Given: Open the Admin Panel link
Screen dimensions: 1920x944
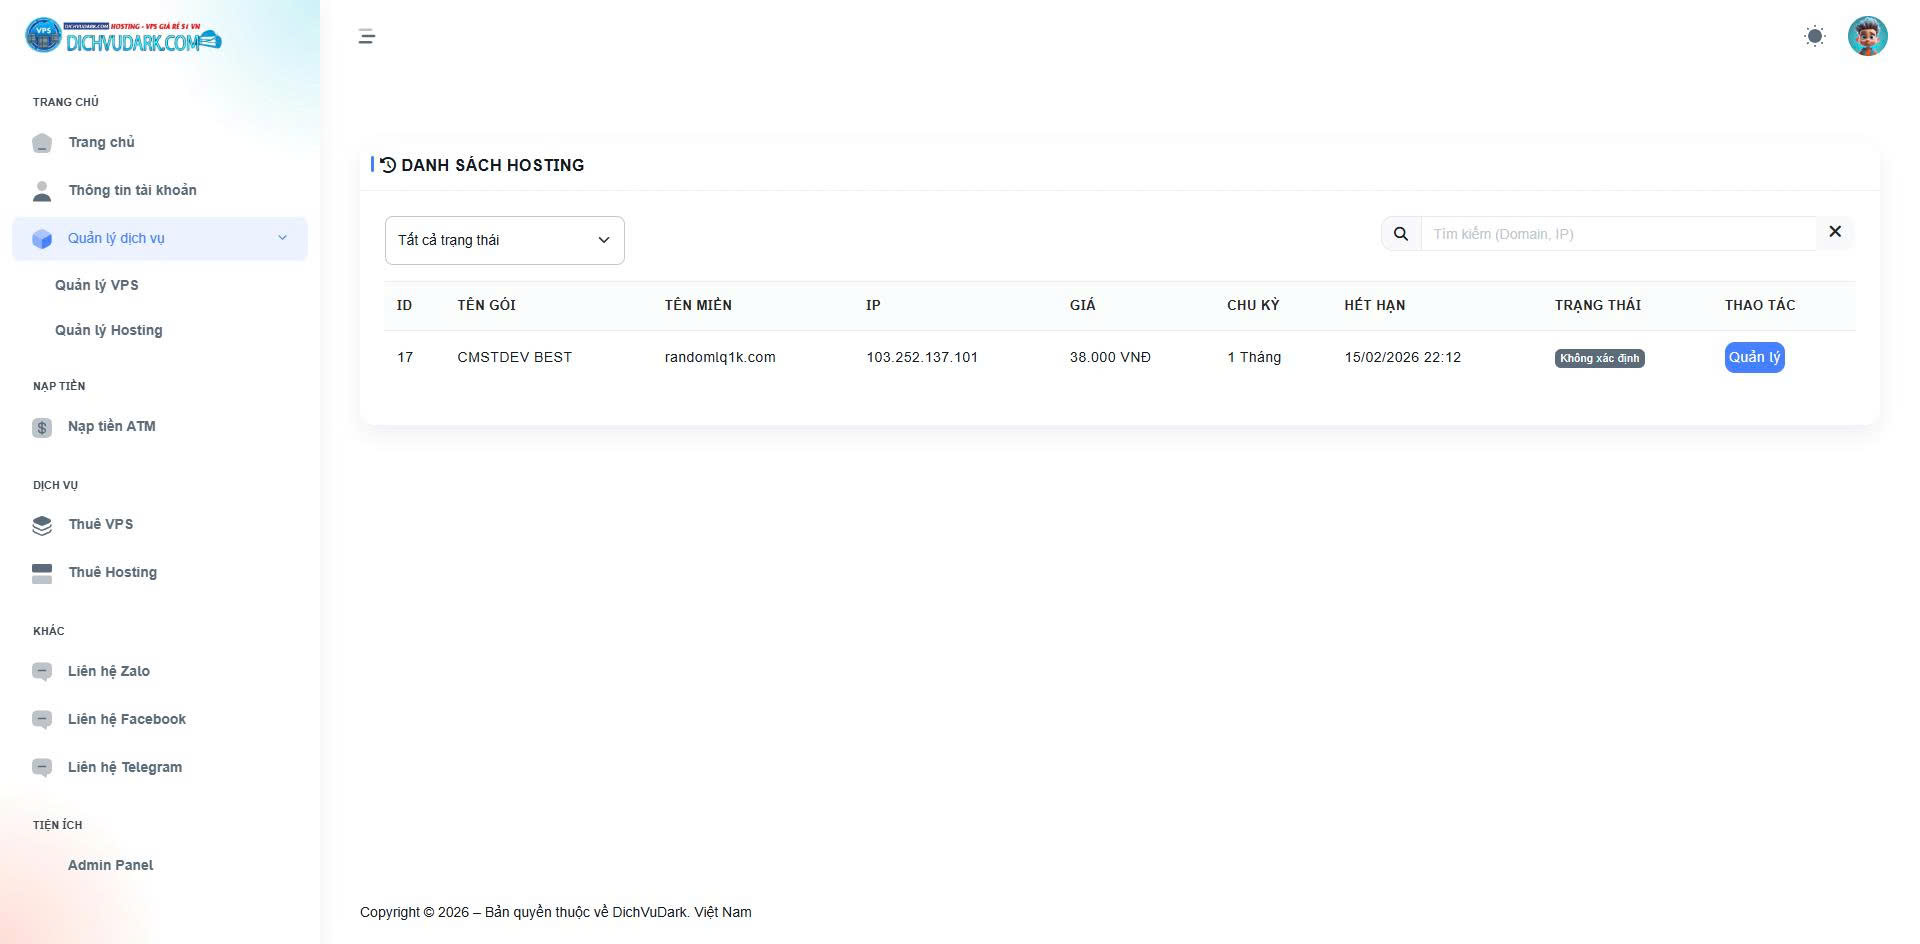Looking at the screenshot, I should pos(110,865).
